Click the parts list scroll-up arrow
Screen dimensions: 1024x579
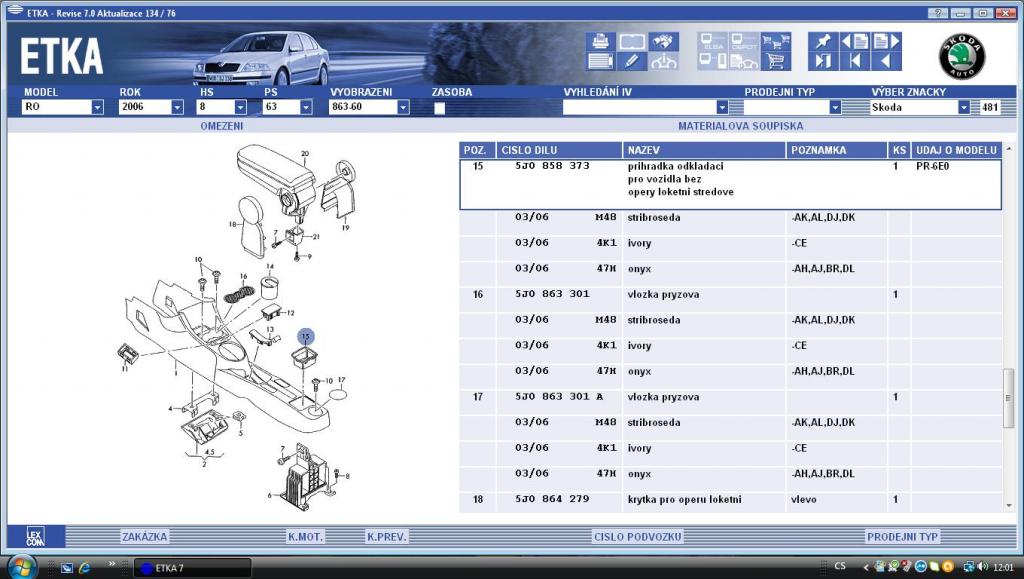(1009, 149)
